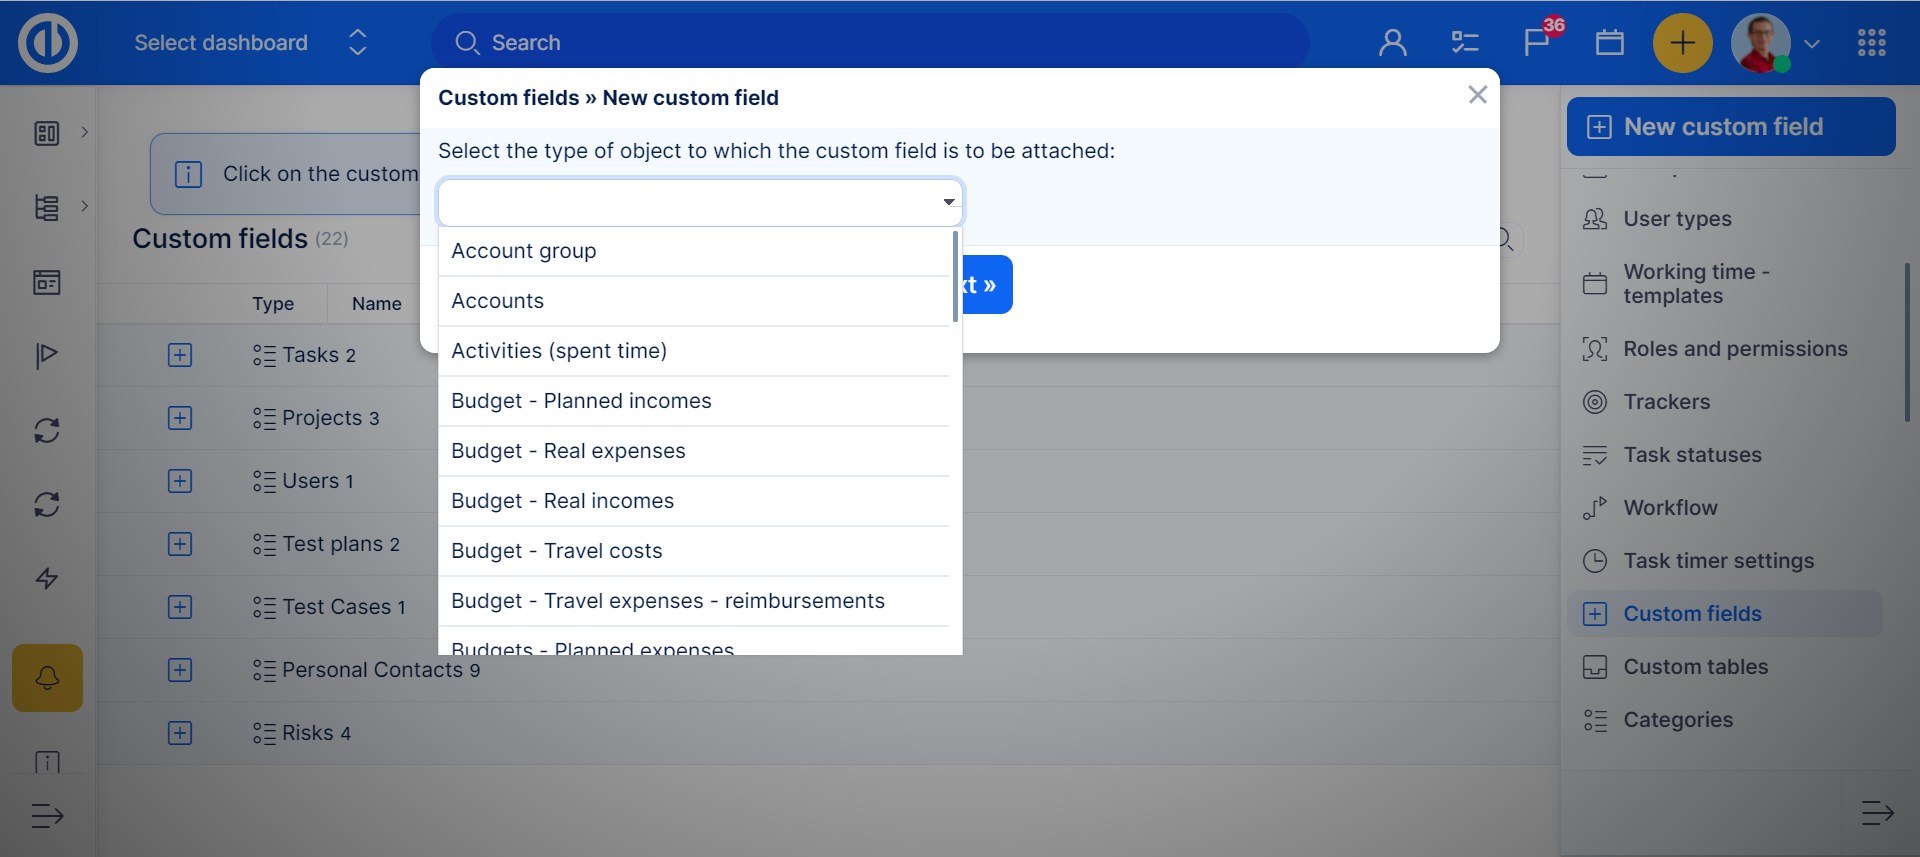Viewport: 1920px width, 857px height.
Task: Open the calendar icon in top bar
Action: pyautogui.click(x=1609, y=43)
